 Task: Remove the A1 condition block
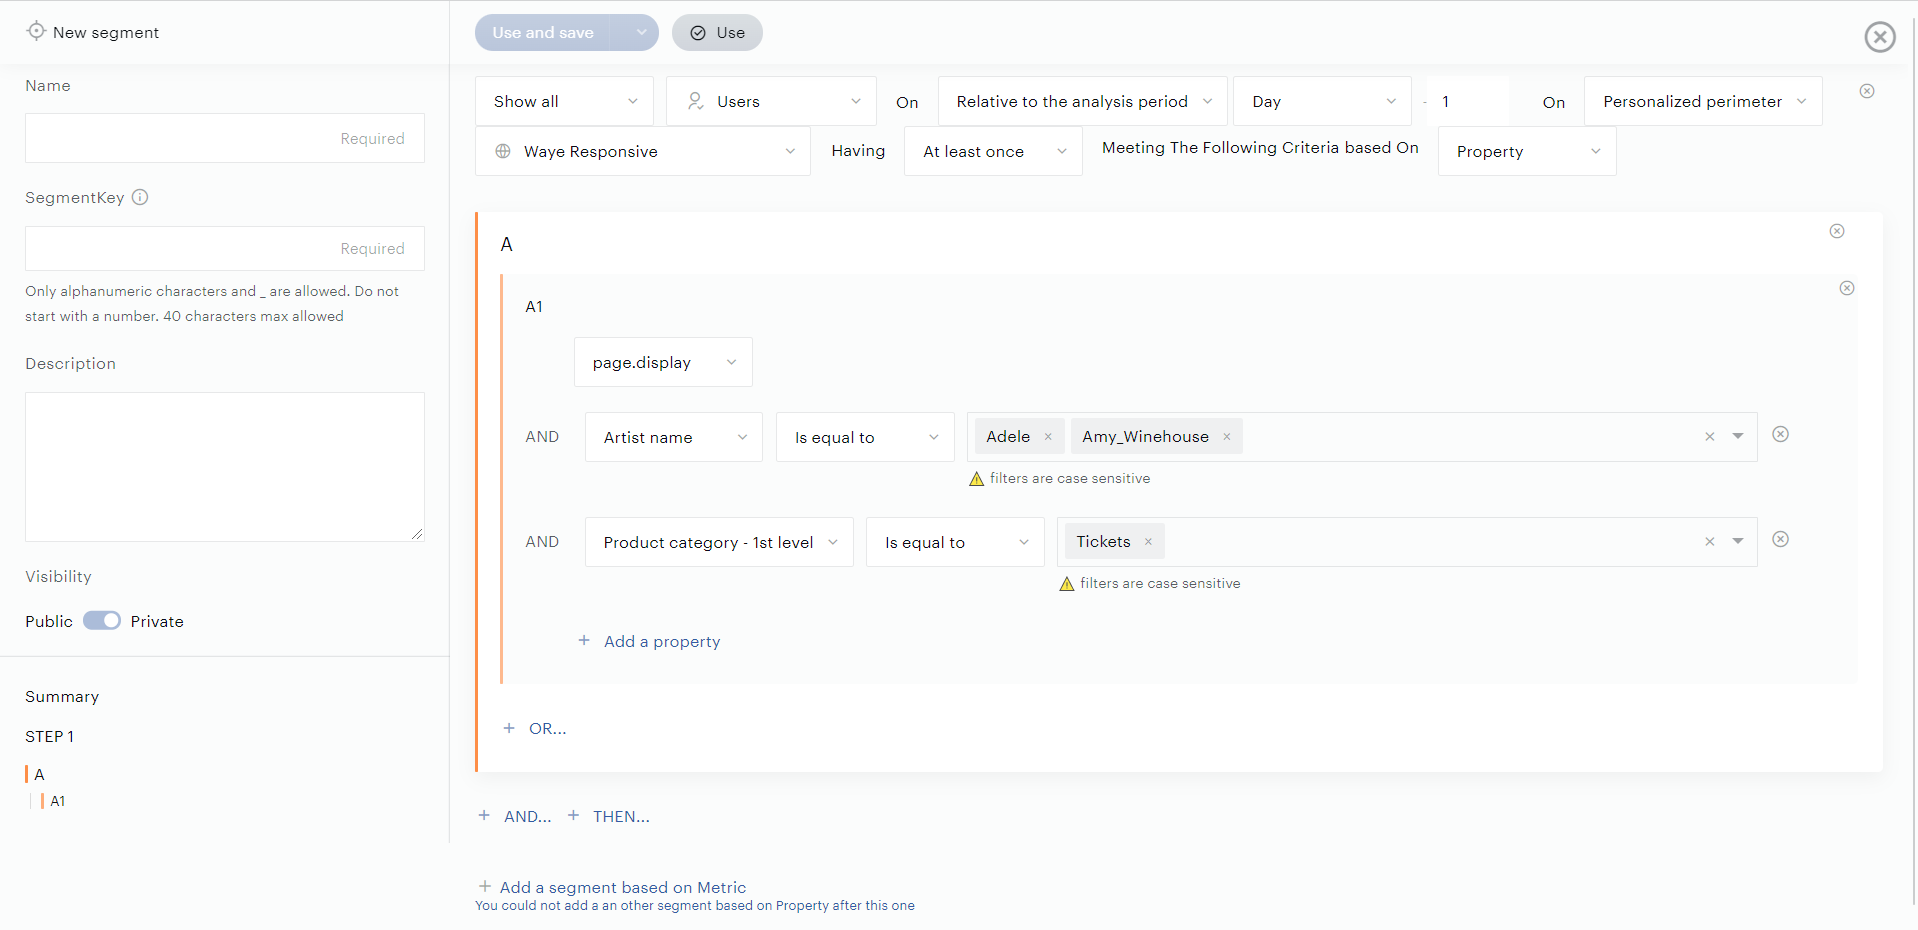pyautogui.click(x=1846, y=288)
